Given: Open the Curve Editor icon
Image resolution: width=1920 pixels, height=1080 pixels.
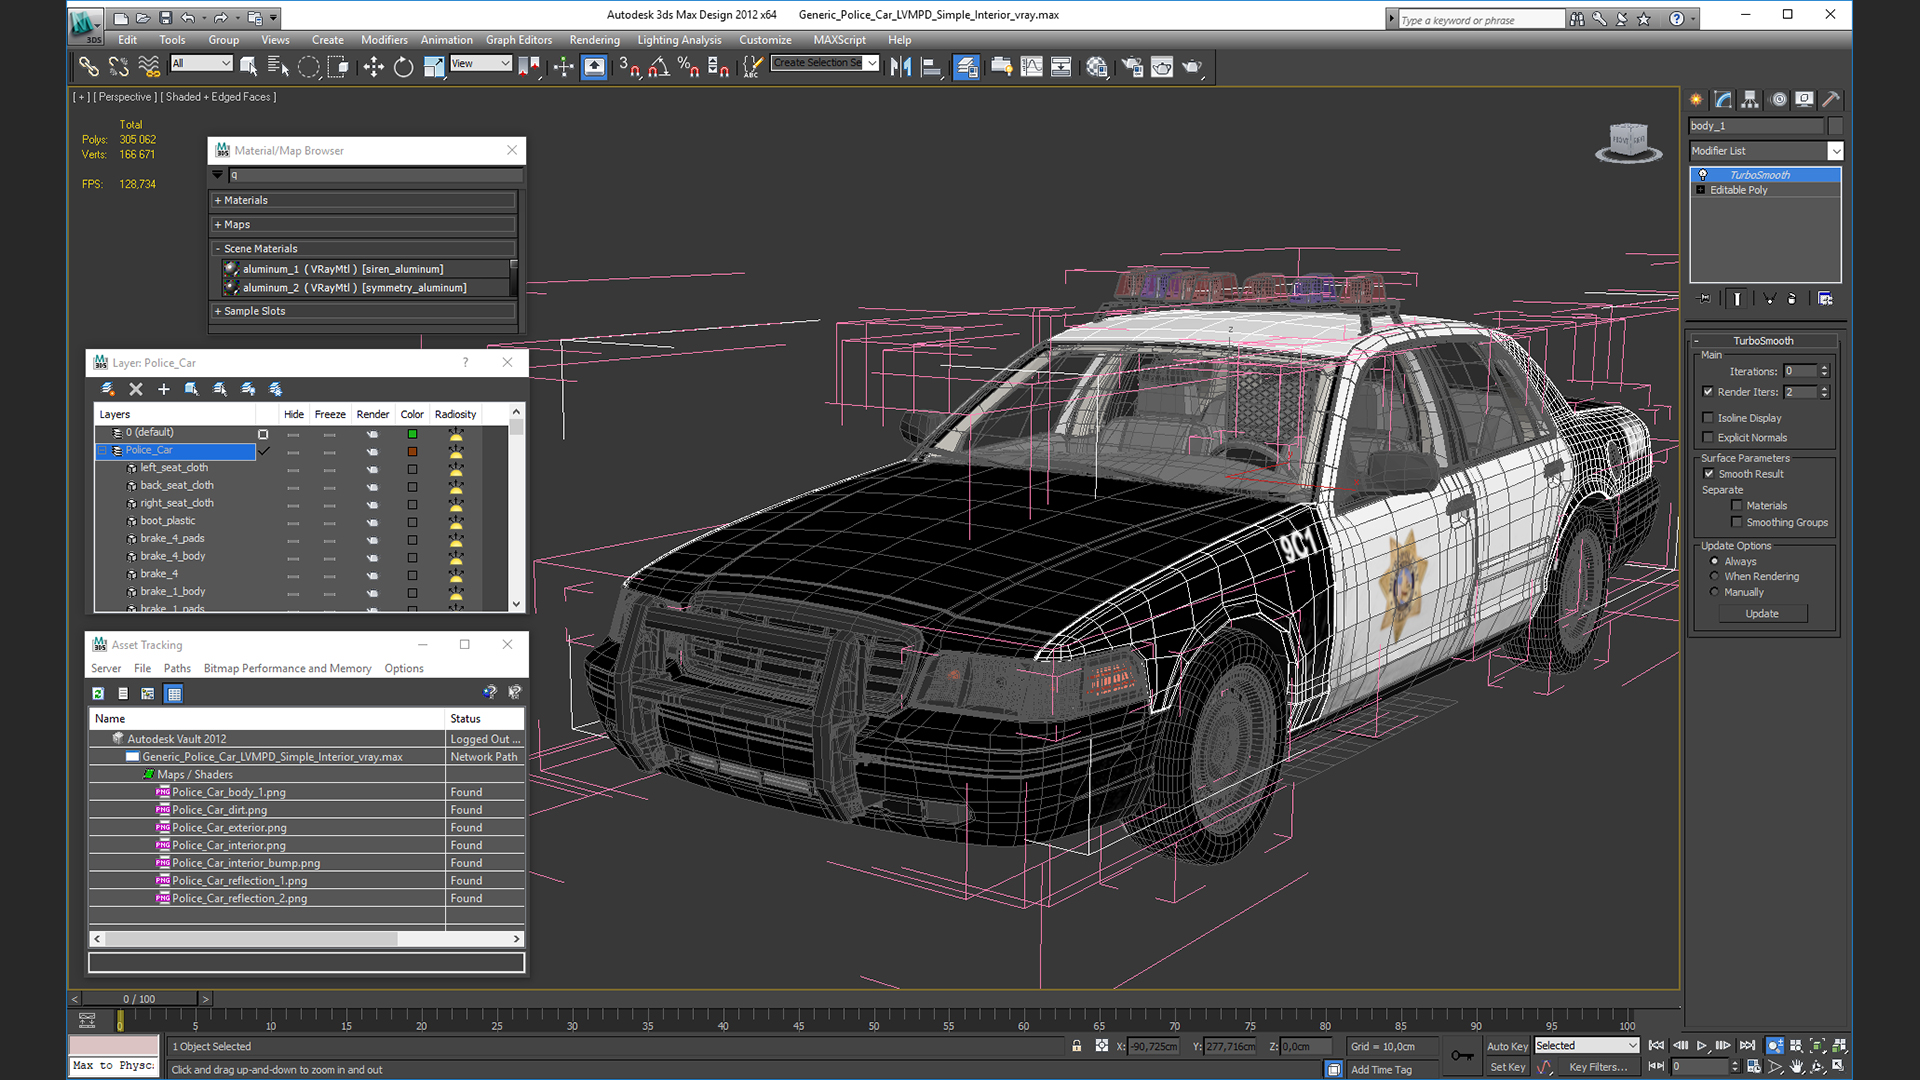Looking at the screenshot, I should point(1031,67).
